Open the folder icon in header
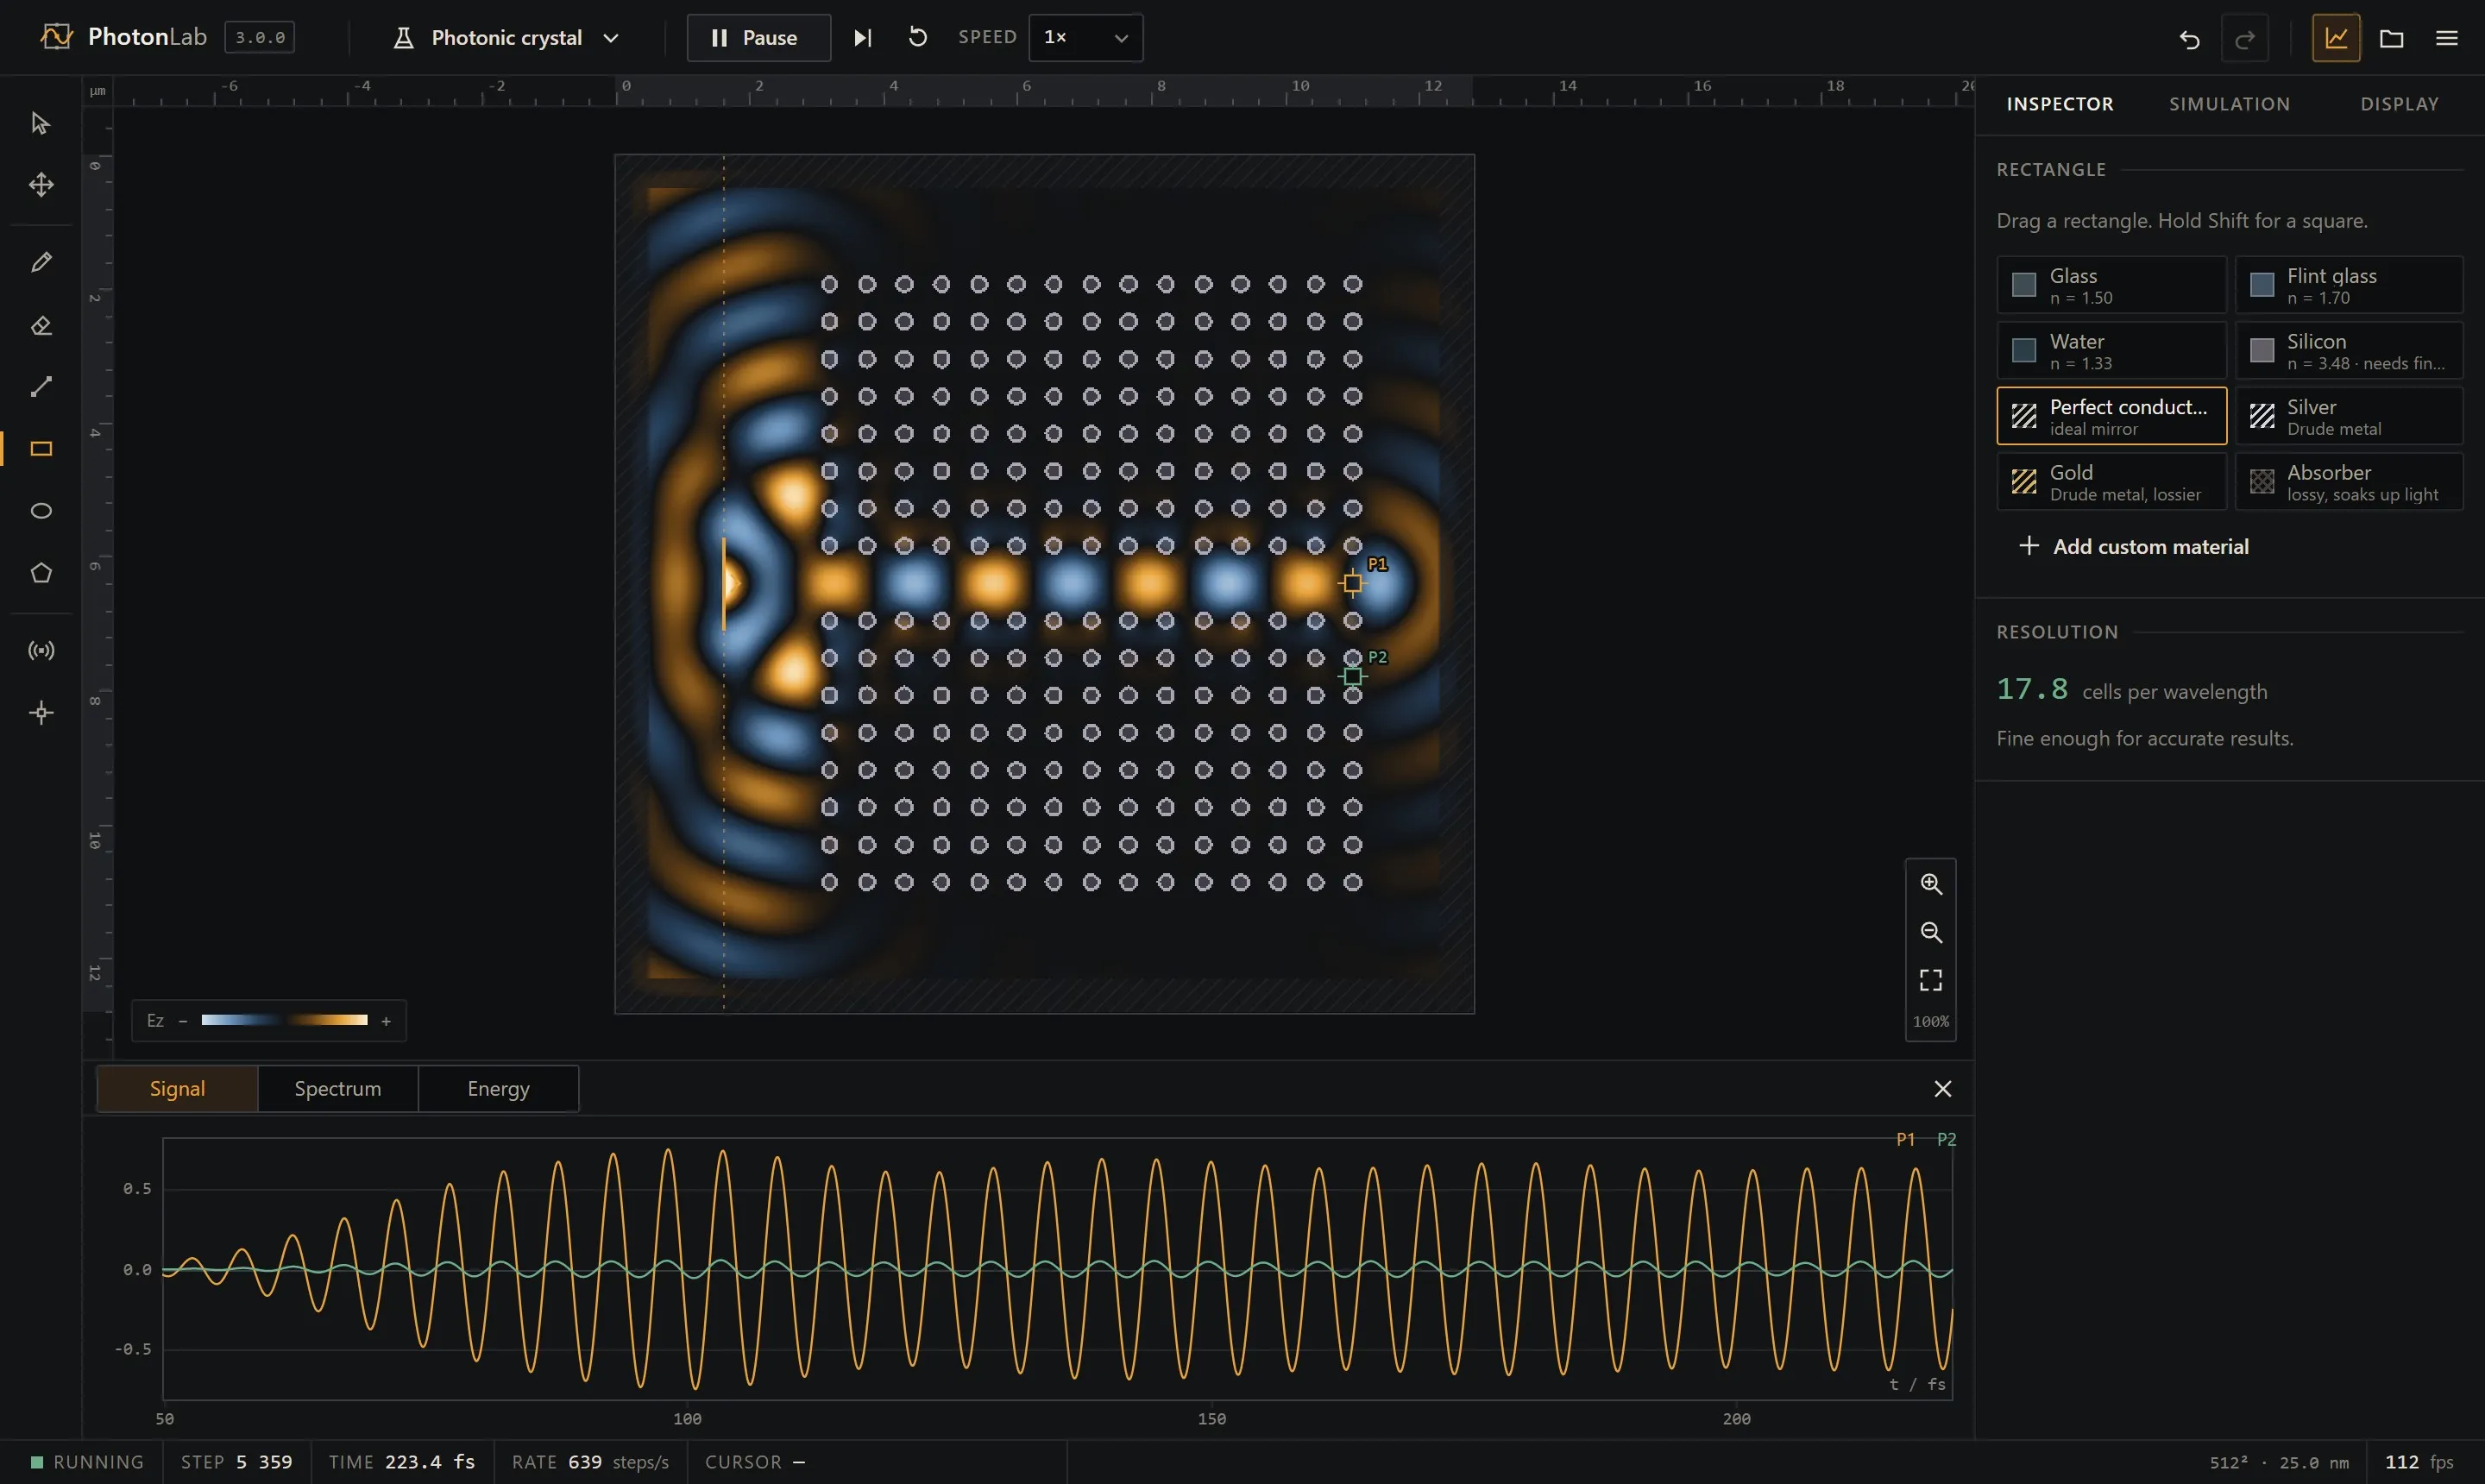 pyautogui.click(x=2391, y=38)
